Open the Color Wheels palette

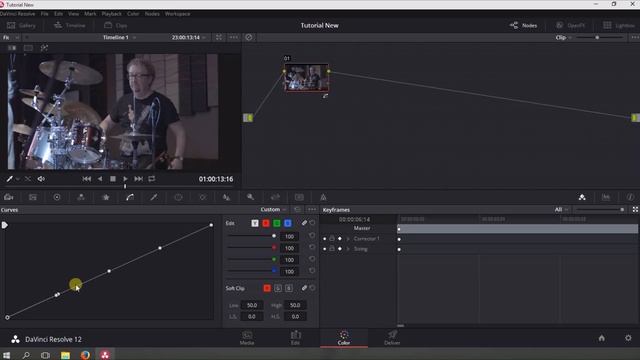click(x=57, y=197)
